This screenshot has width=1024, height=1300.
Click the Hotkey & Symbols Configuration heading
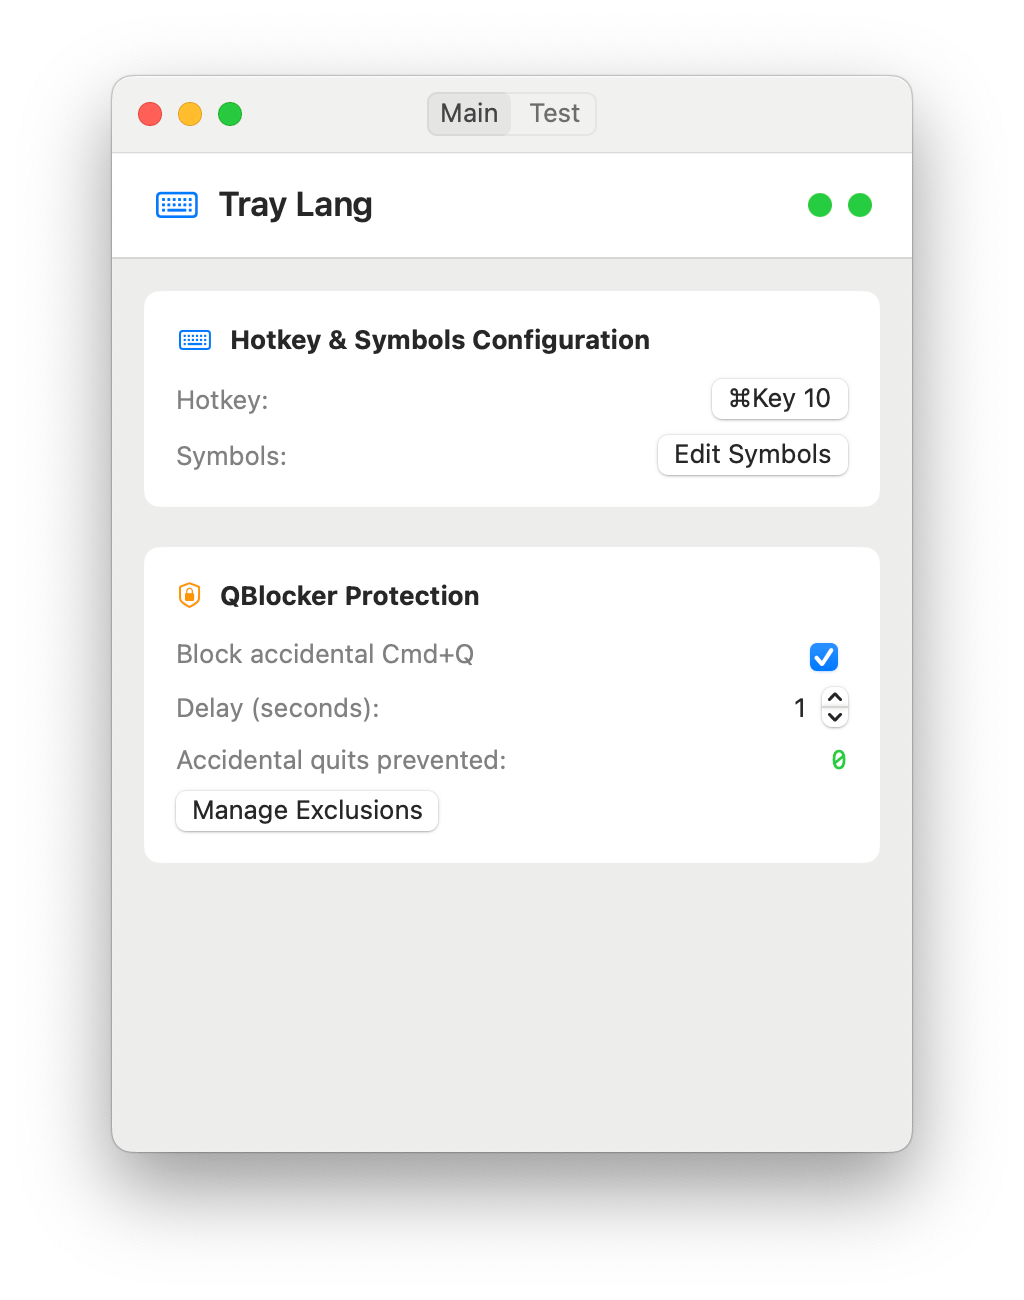coord(440,340)
